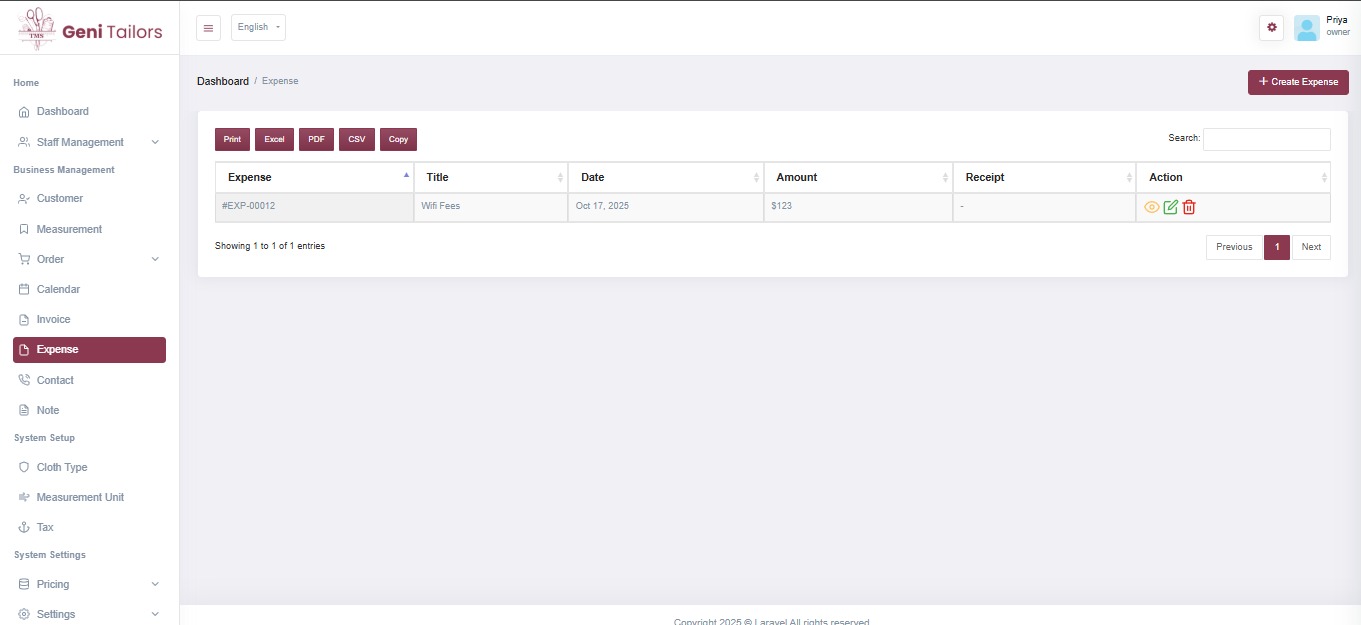1361x625 pixels.
Task: Click the Dashboard breadcrumb link
Action: 222,81
